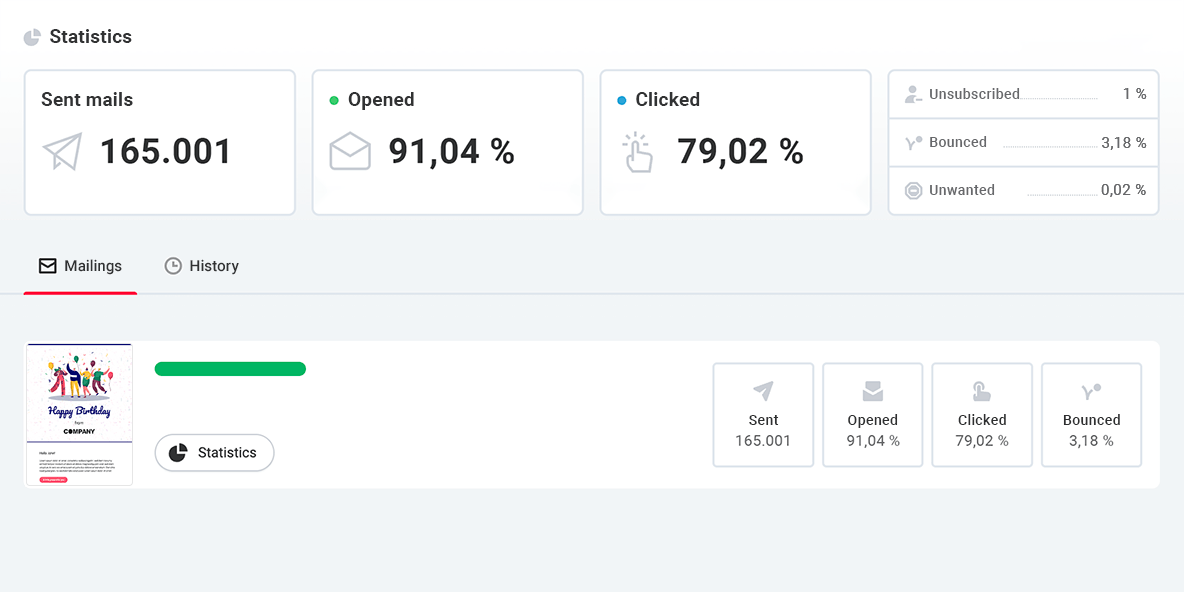Click the open envelope icon in Opened card

[x=350, y=152]
